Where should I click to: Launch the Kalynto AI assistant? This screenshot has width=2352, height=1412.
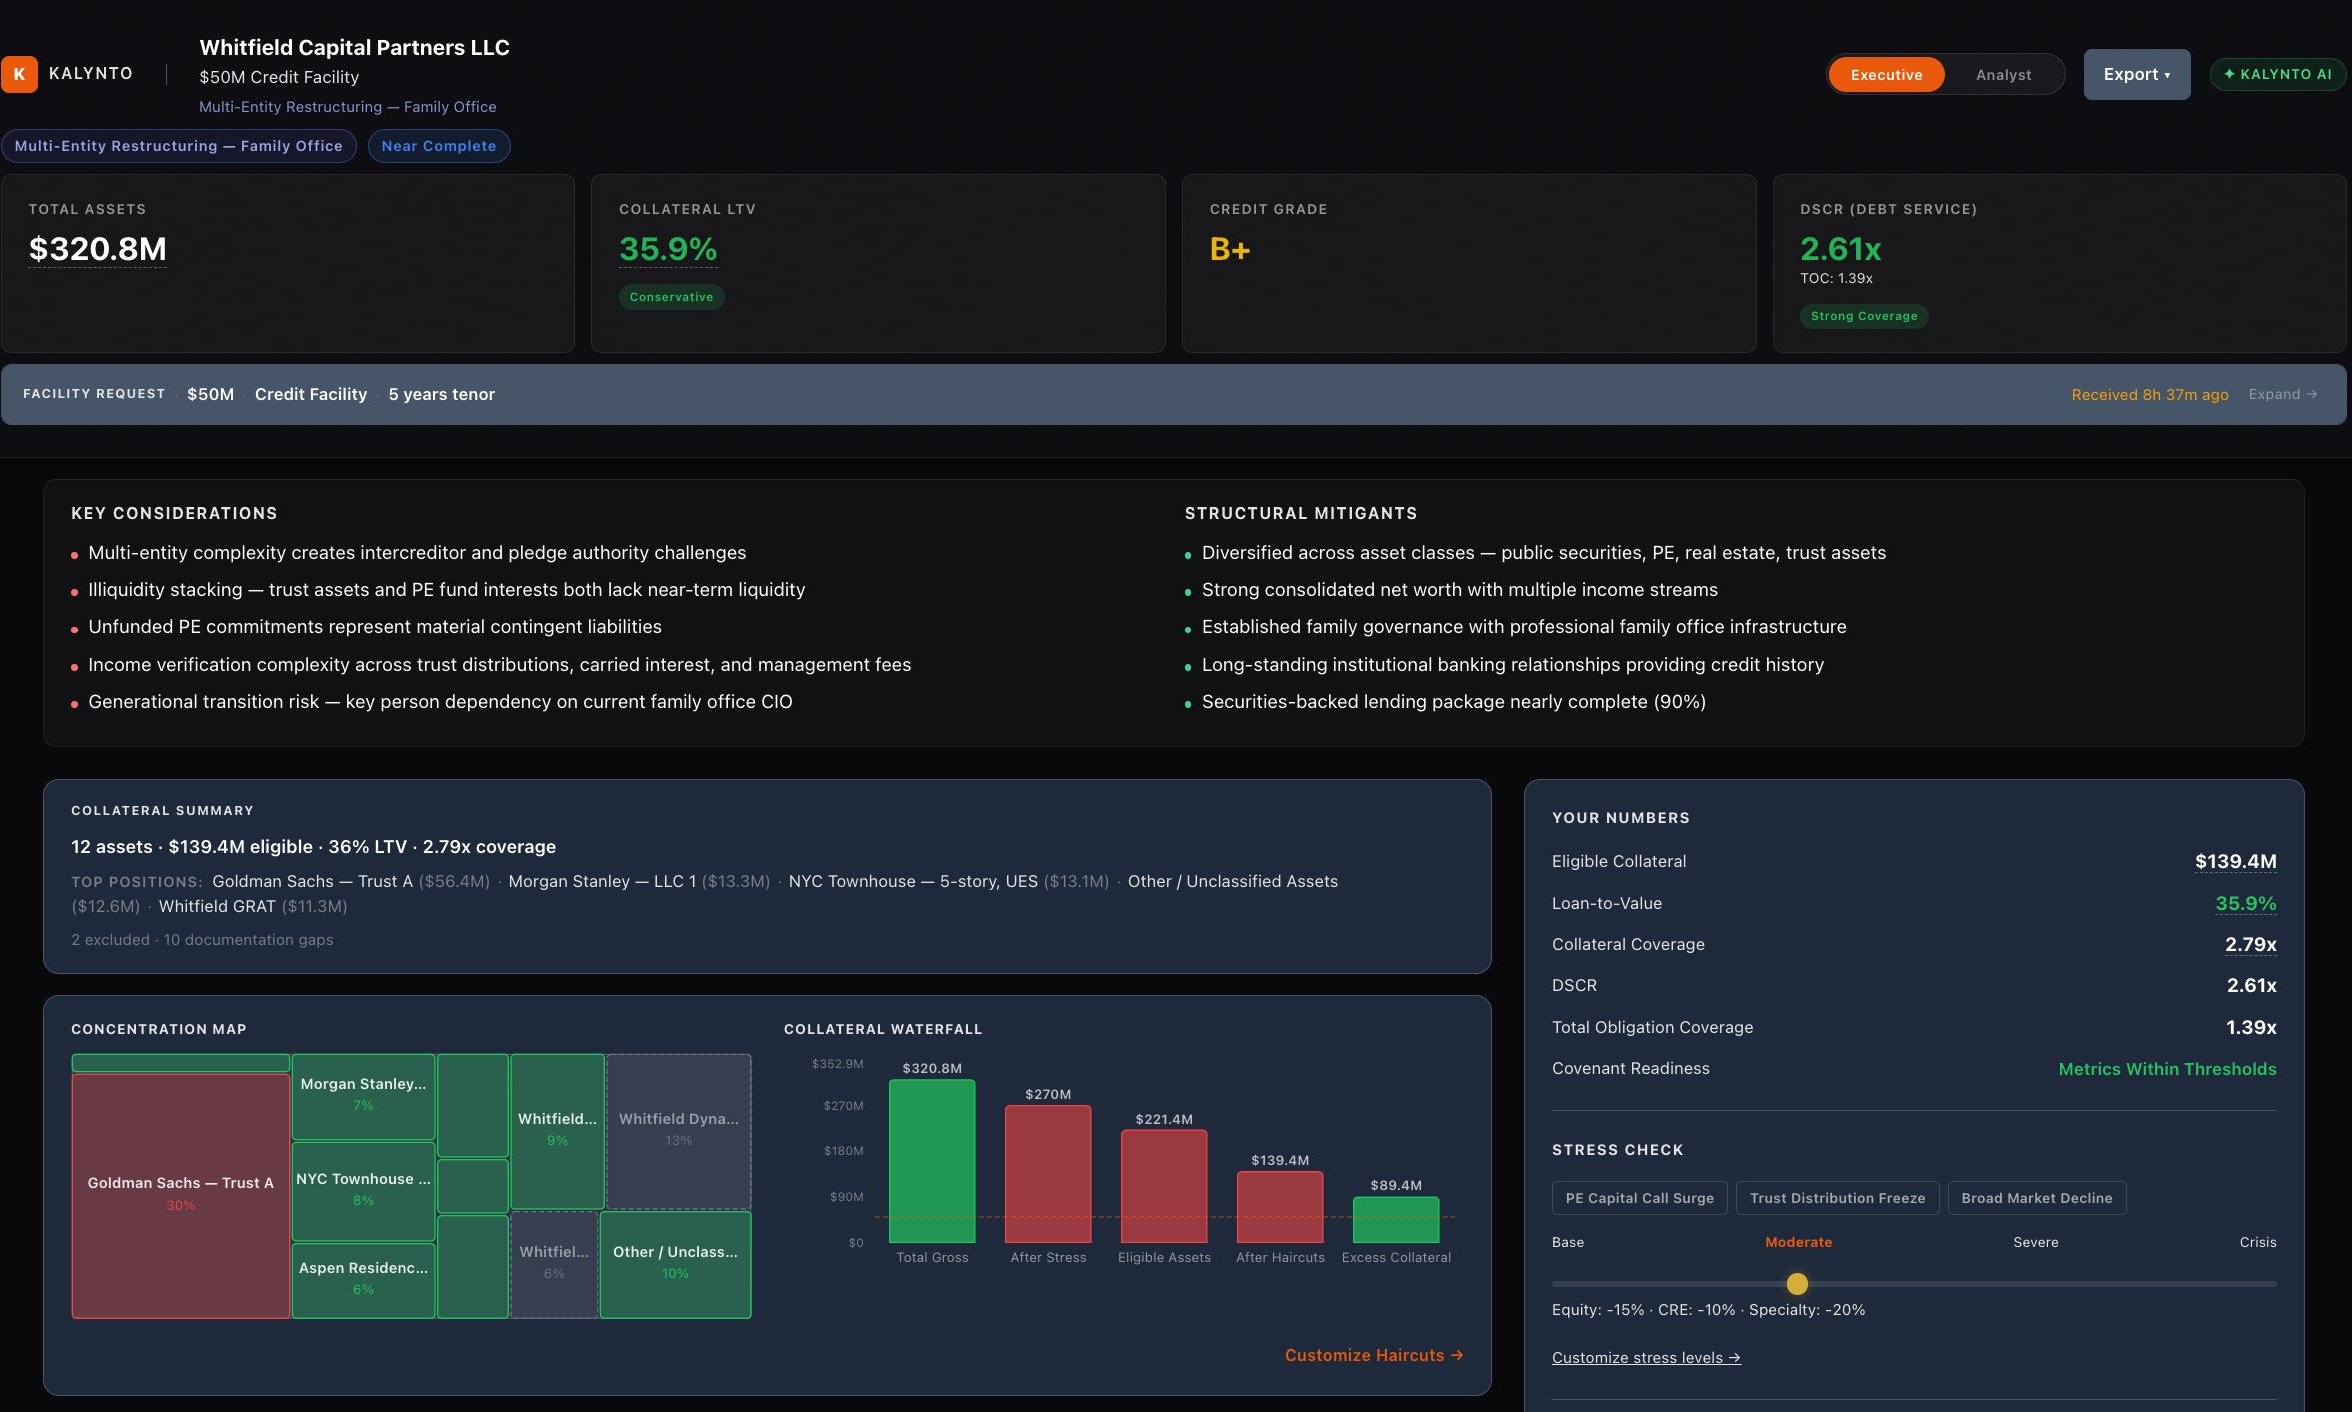click(2277, 74)
